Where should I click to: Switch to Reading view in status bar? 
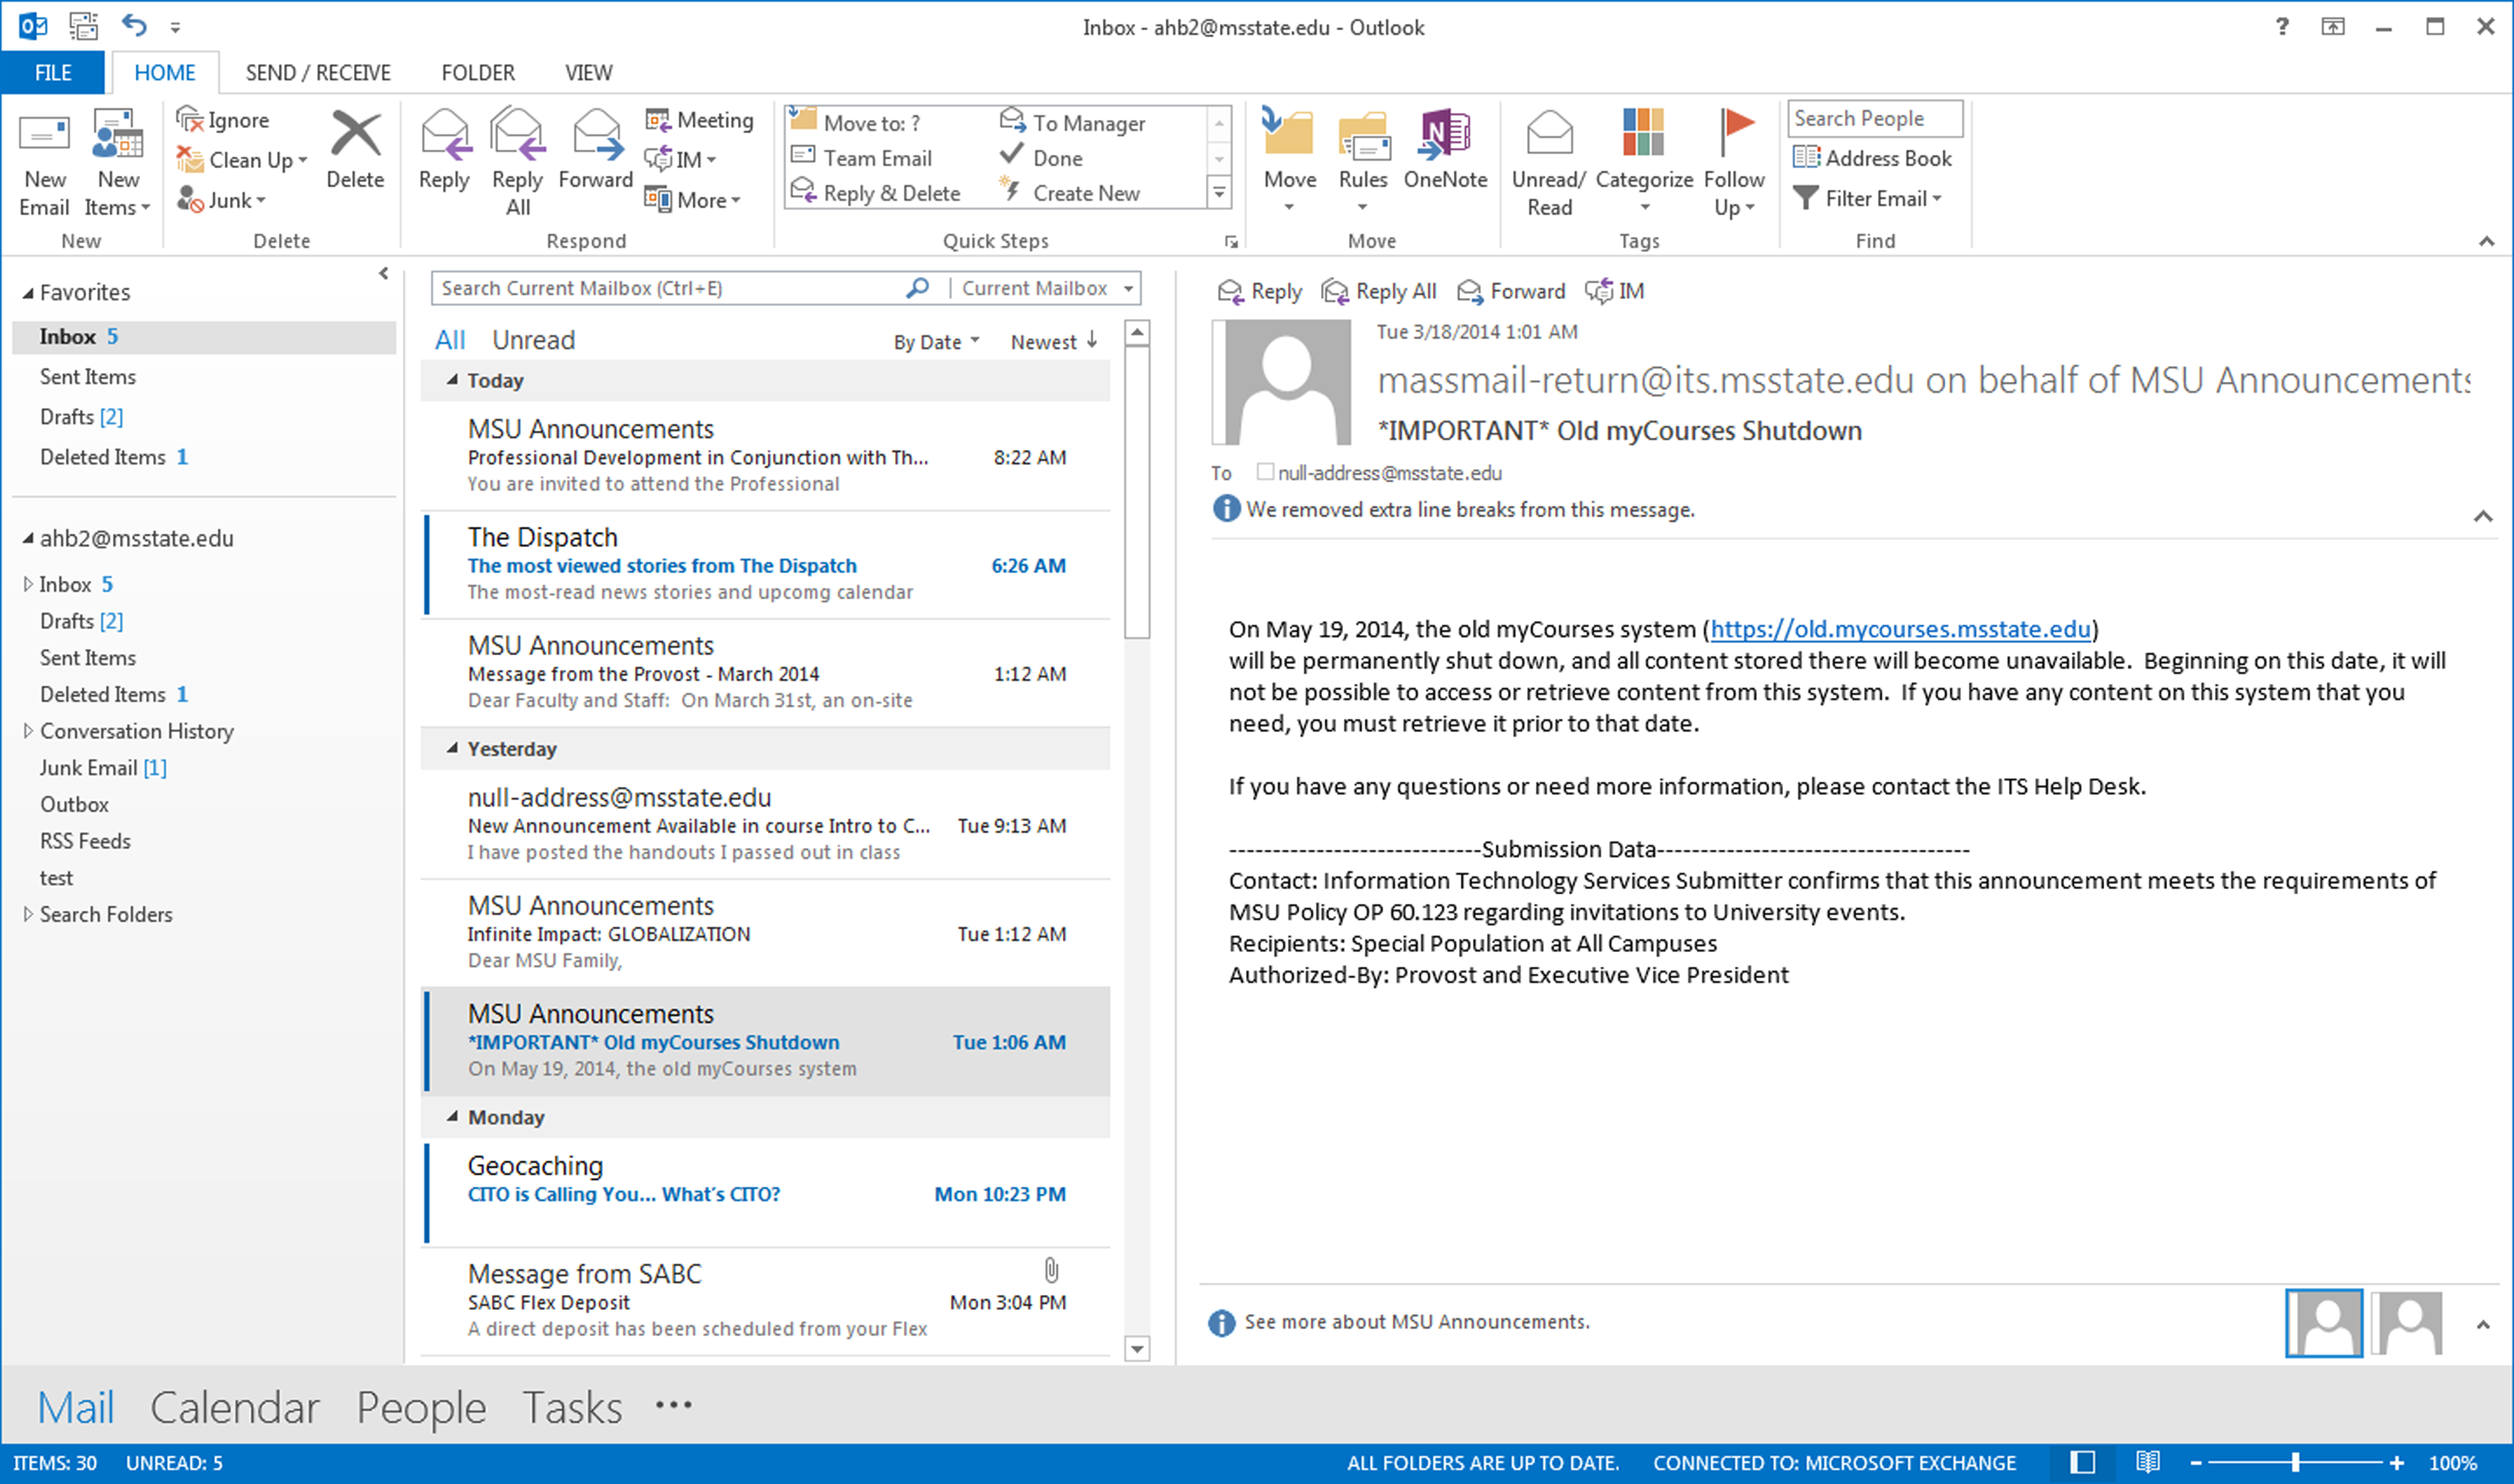click(x=2148, y=1462)
